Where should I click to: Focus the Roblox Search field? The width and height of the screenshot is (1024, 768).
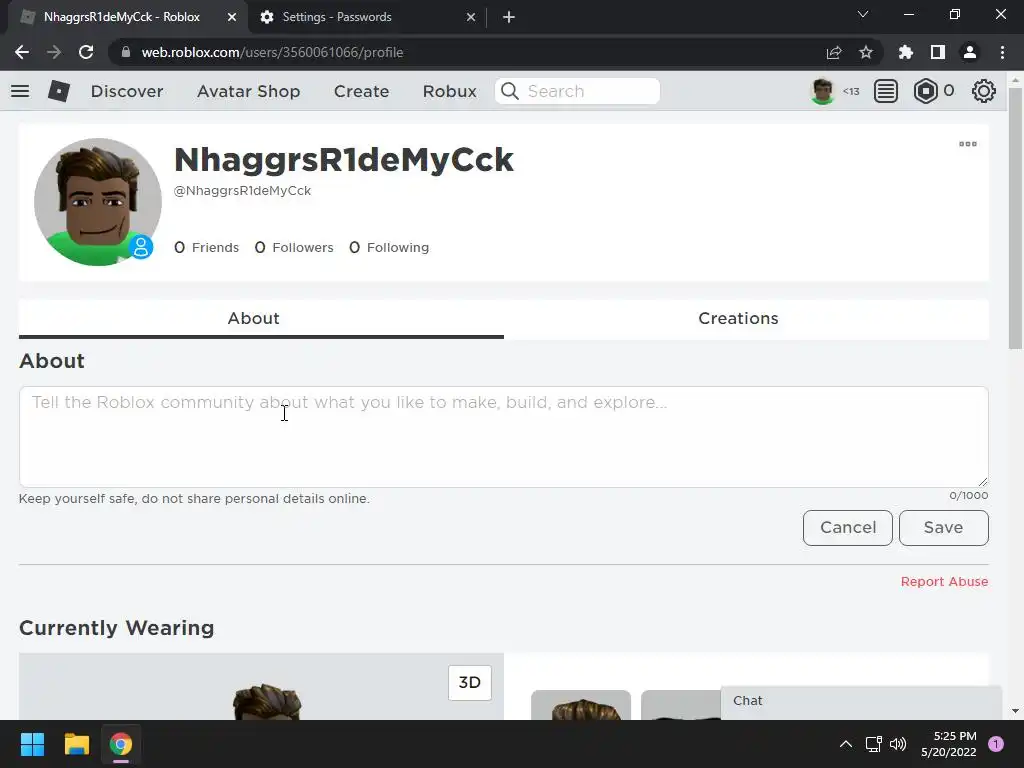coord(577,91)
